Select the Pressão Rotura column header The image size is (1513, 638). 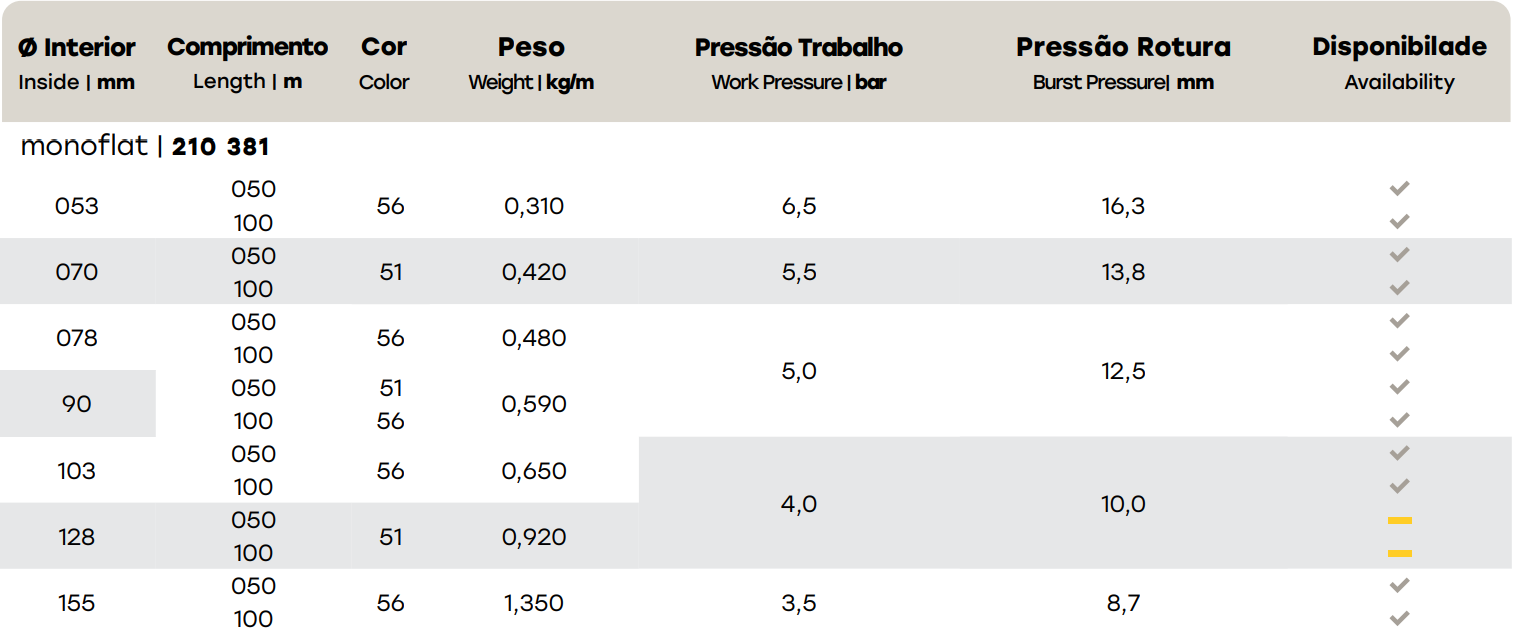point(1123,64)
